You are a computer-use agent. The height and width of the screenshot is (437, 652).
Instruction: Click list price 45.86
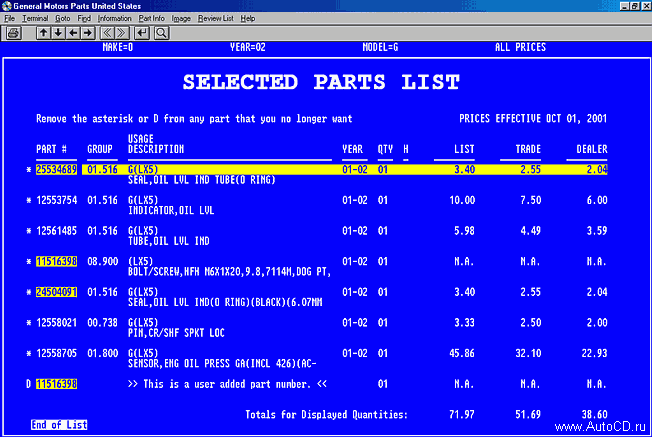point(462,353)
